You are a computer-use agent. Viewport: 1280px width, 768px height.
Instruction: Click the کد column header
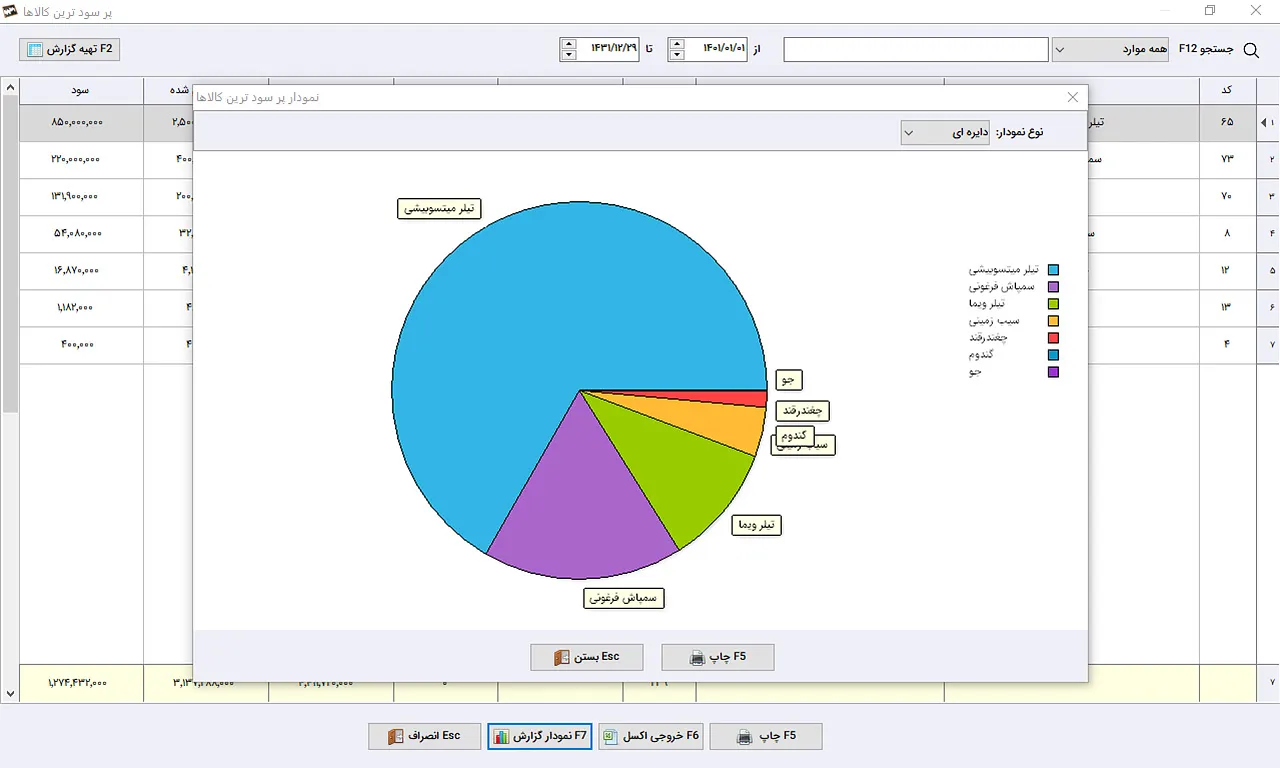click(x=1227, y=91)
